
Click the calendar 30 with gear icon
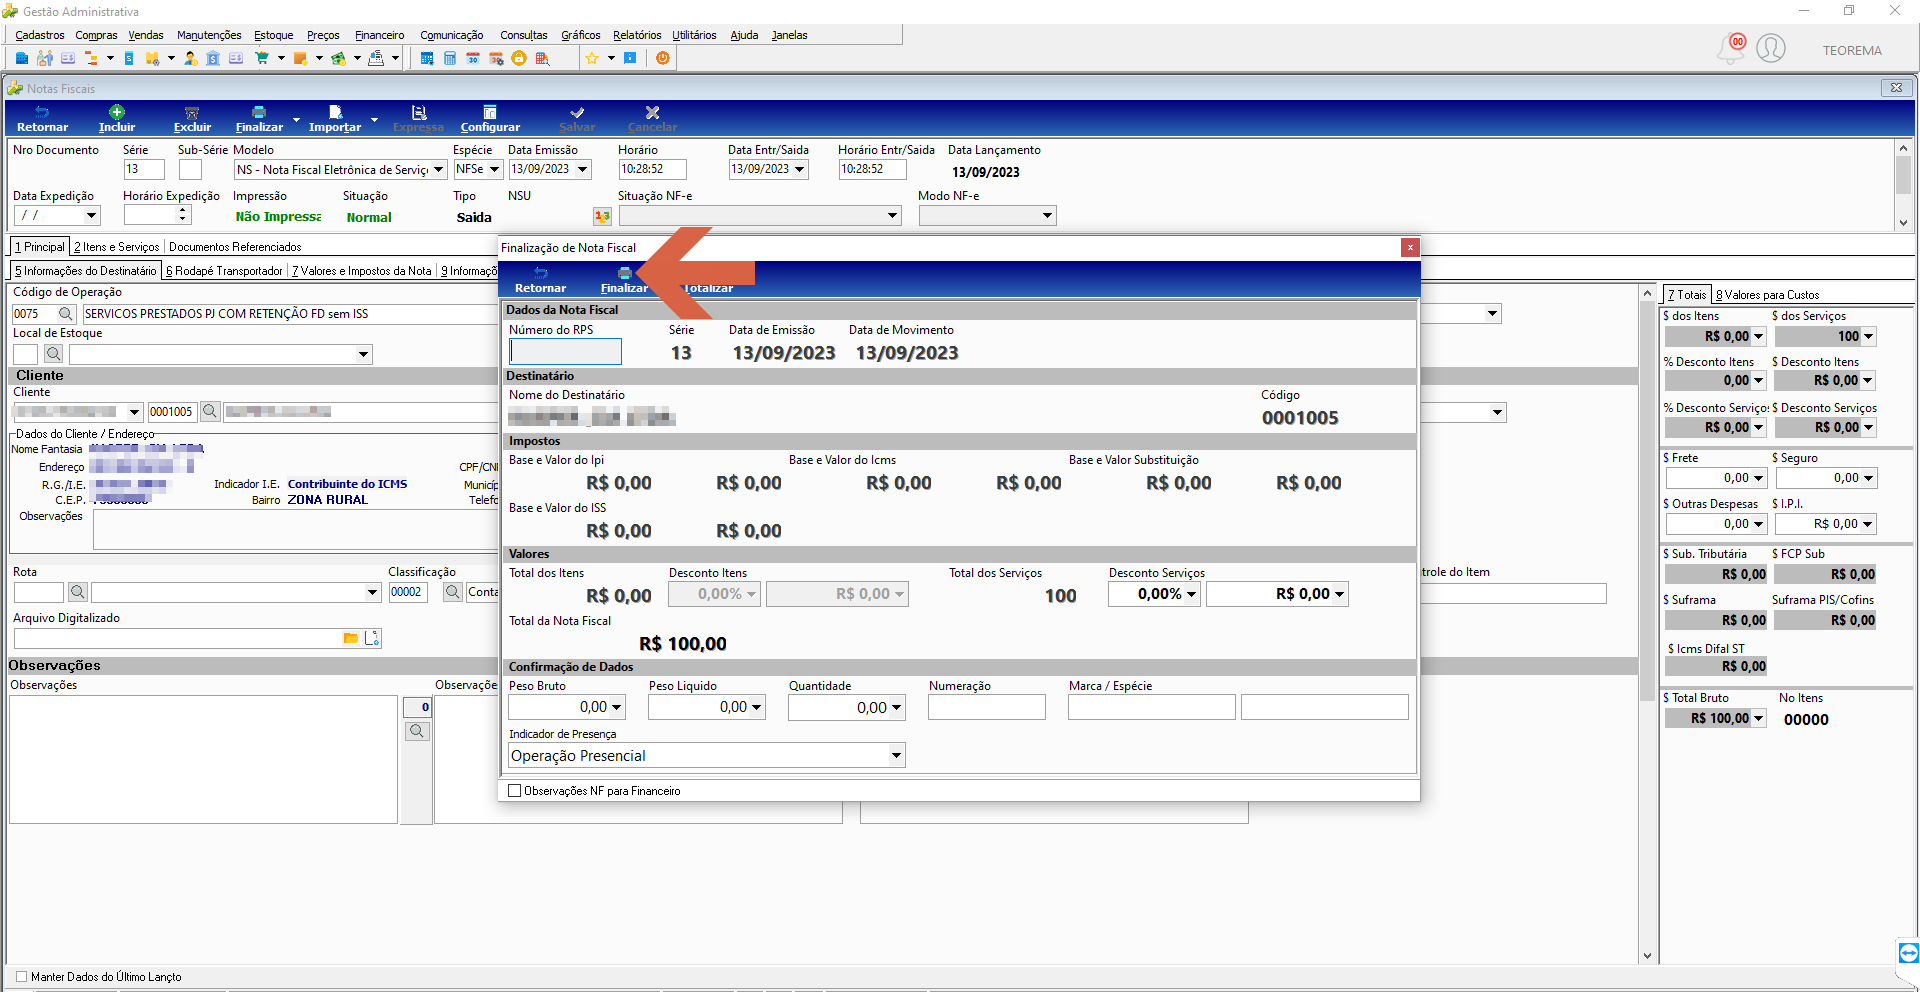pos(496,58)
